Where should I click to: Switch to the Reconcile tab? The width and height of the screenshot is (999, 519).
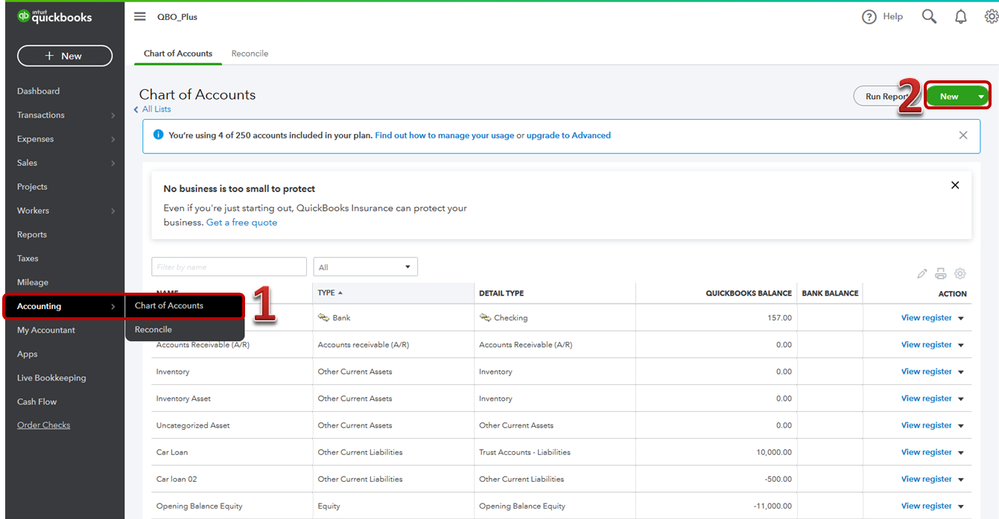pyautogui.click(x=249, y=53)
